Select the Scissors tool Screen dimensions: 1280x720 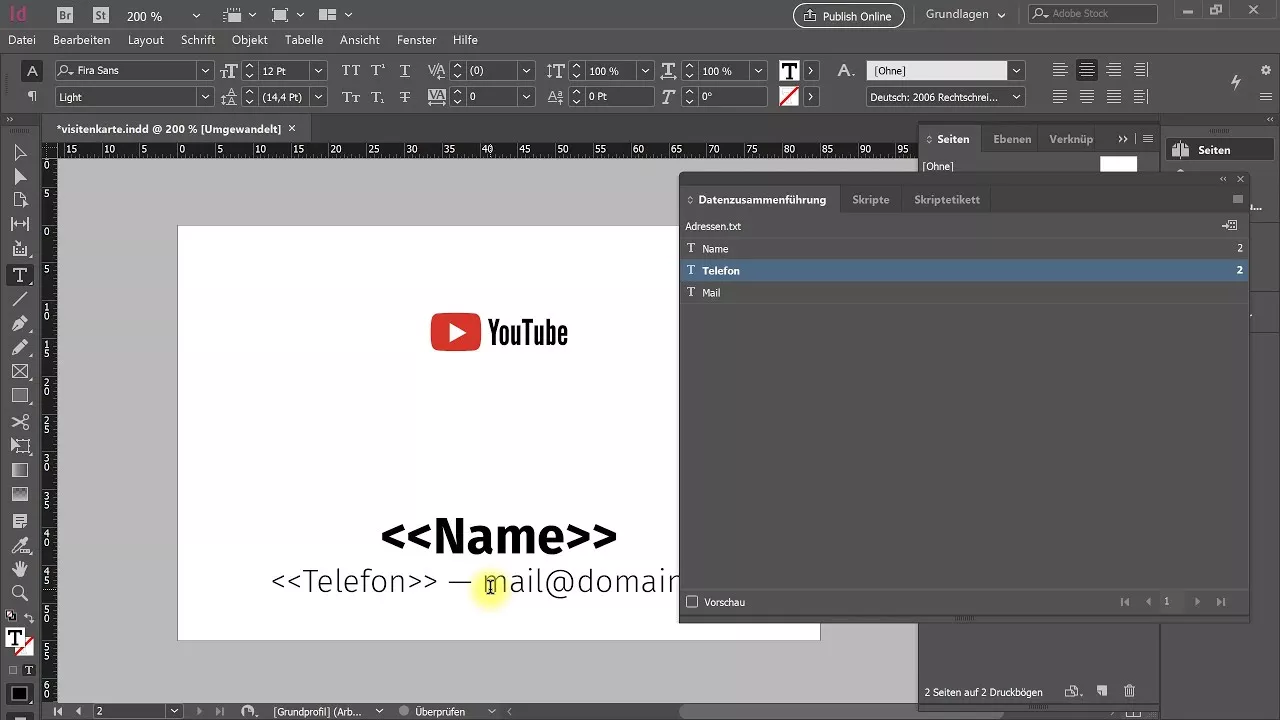click(x=20, y=421)
